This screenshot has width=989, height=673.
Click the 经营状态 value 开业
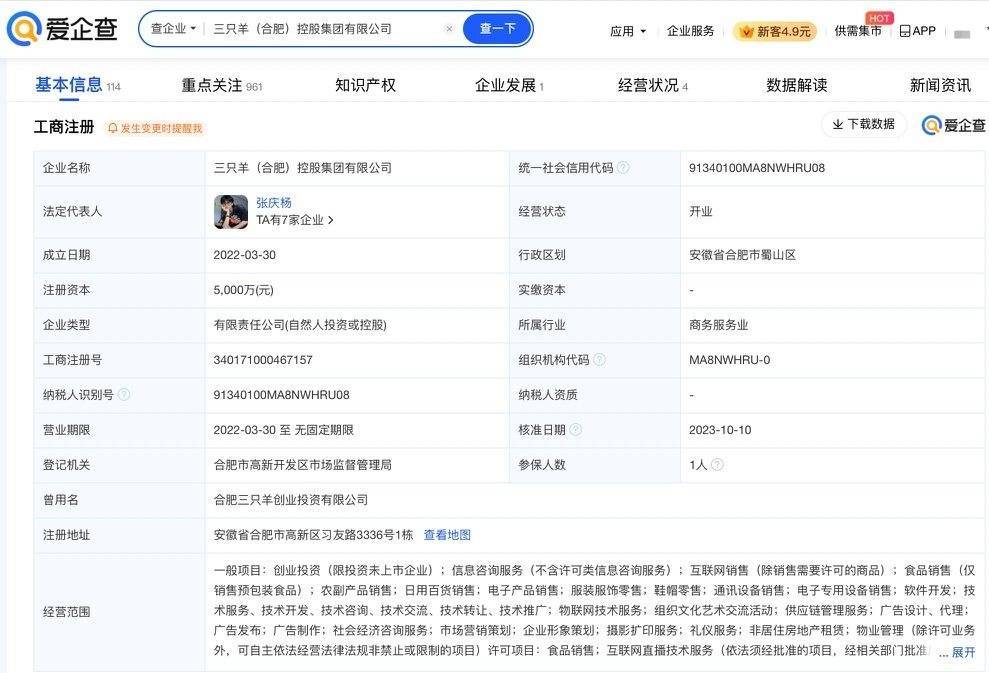pos(701,211)
